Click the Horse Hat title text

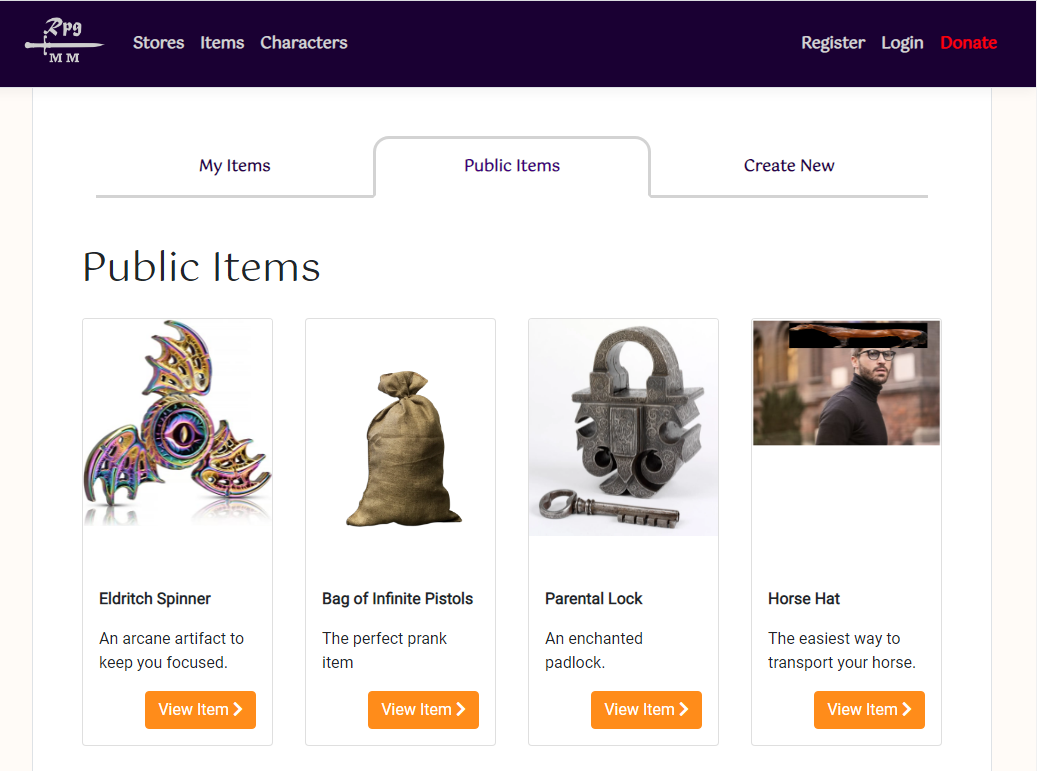[x=804, y=599]
